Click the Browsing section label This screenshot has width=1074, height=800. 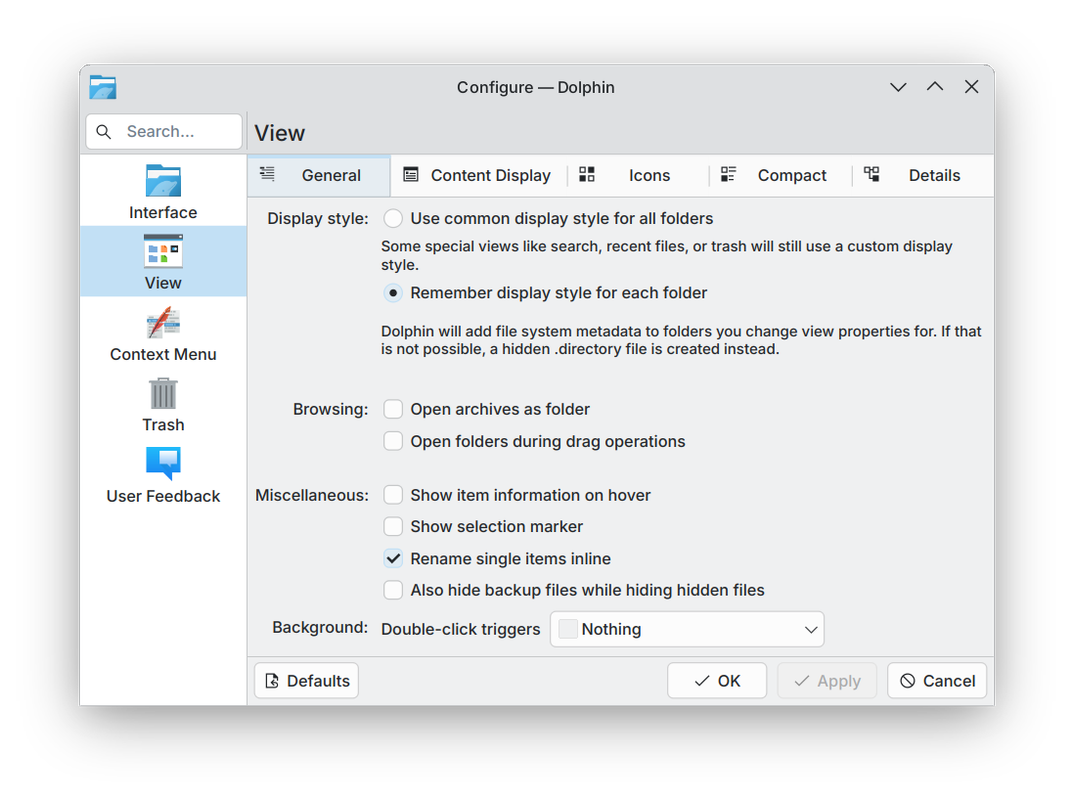click(331, 409)
